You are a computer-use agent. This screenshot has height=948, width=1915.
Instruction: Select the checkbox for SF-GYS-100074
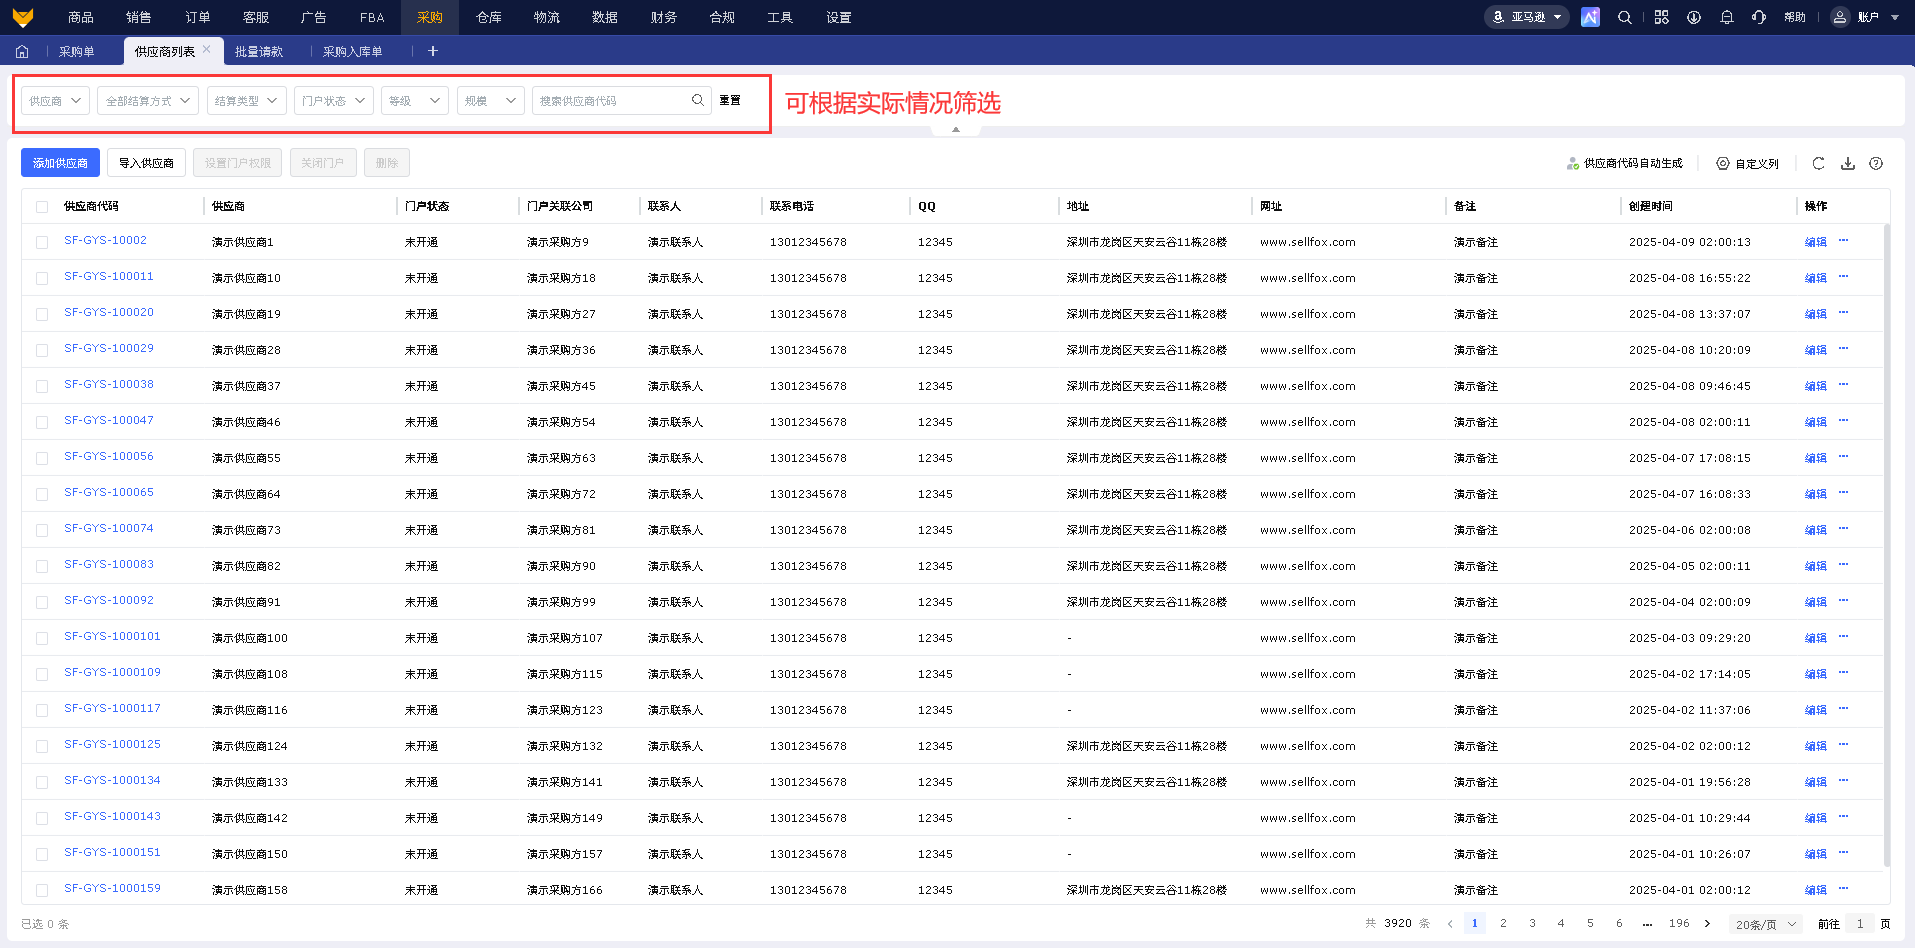point(42,530)
